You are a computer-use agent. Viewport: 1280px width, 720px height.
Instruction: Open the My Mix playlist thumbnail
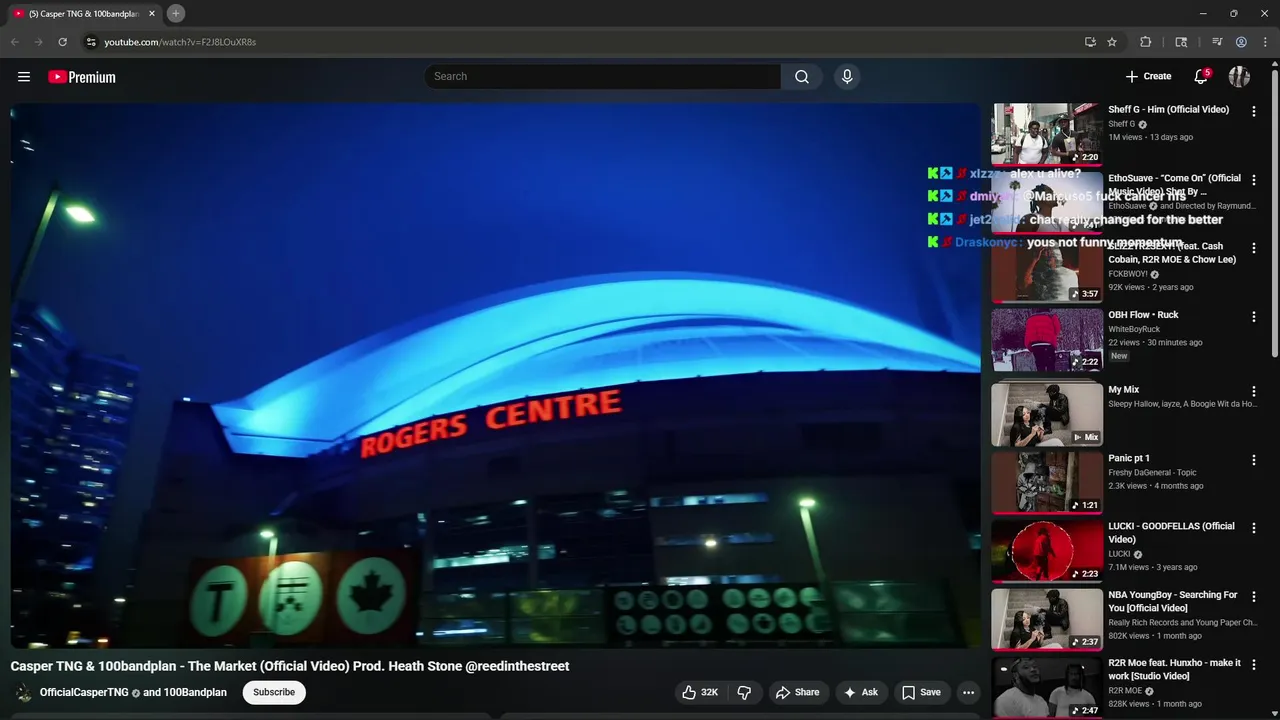pyautogui.click(x=1047, y=414)
